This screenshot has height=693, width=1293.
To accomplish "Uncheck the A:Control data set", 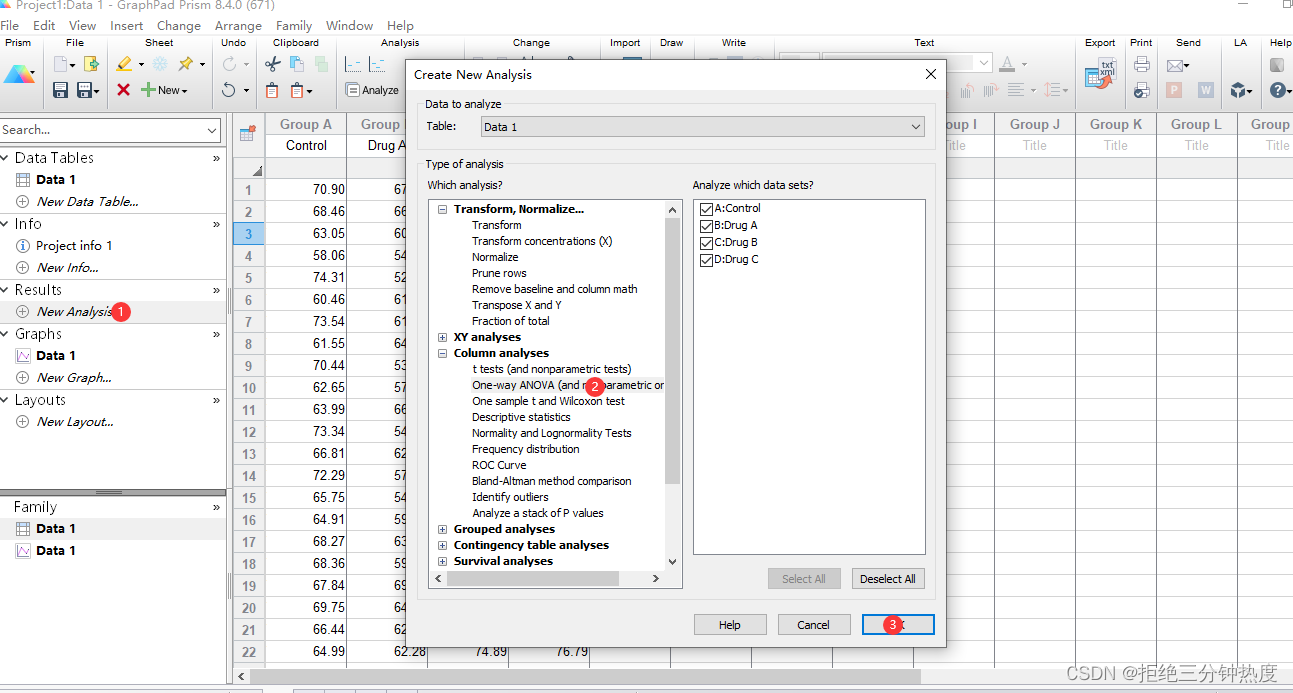I will pyautogui.click(x=707, y=208).
